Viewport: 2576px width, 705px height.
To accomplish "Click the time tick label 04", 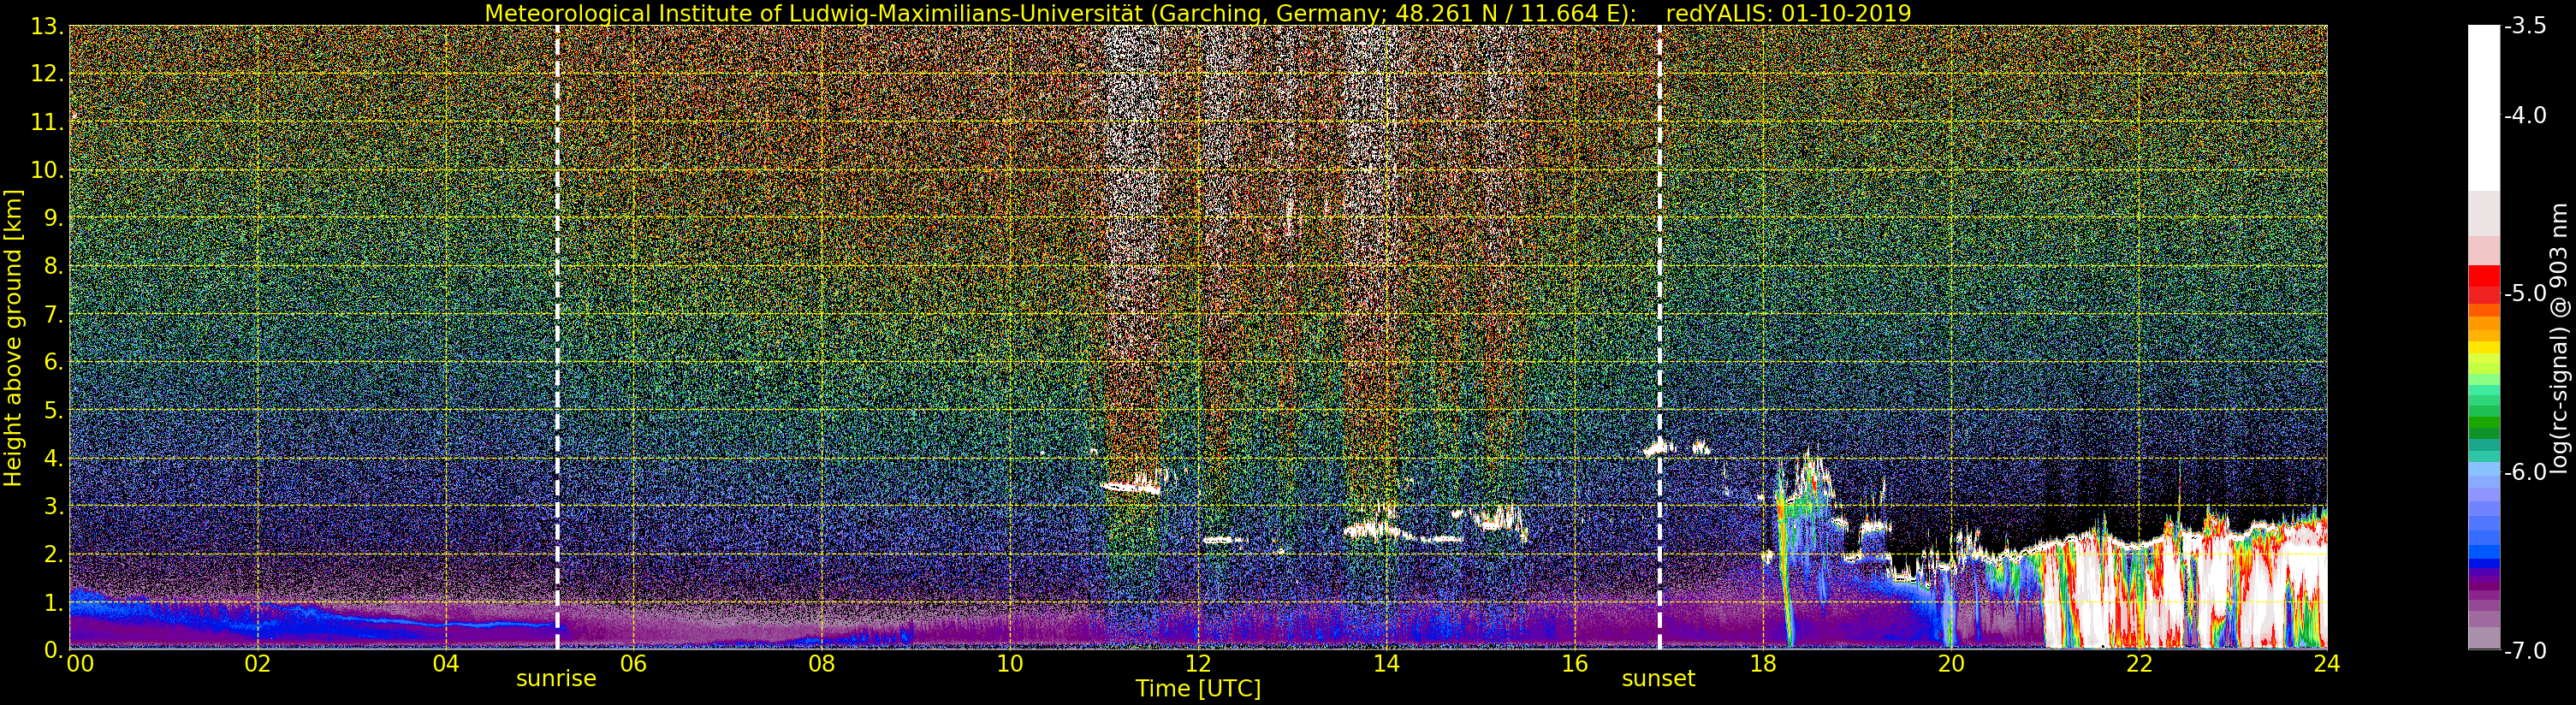I will click(x=445, y=663).
